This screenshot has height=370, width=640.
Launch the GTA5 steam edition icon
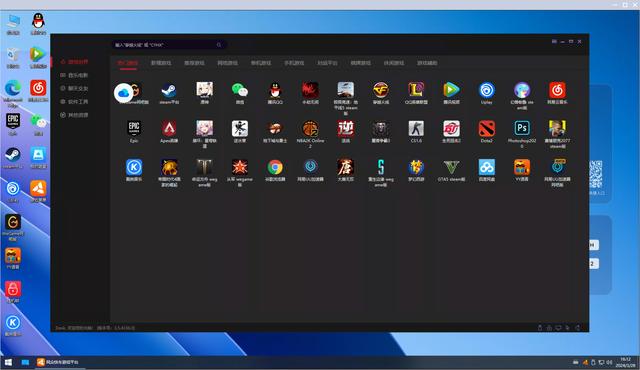click(451, 167)
